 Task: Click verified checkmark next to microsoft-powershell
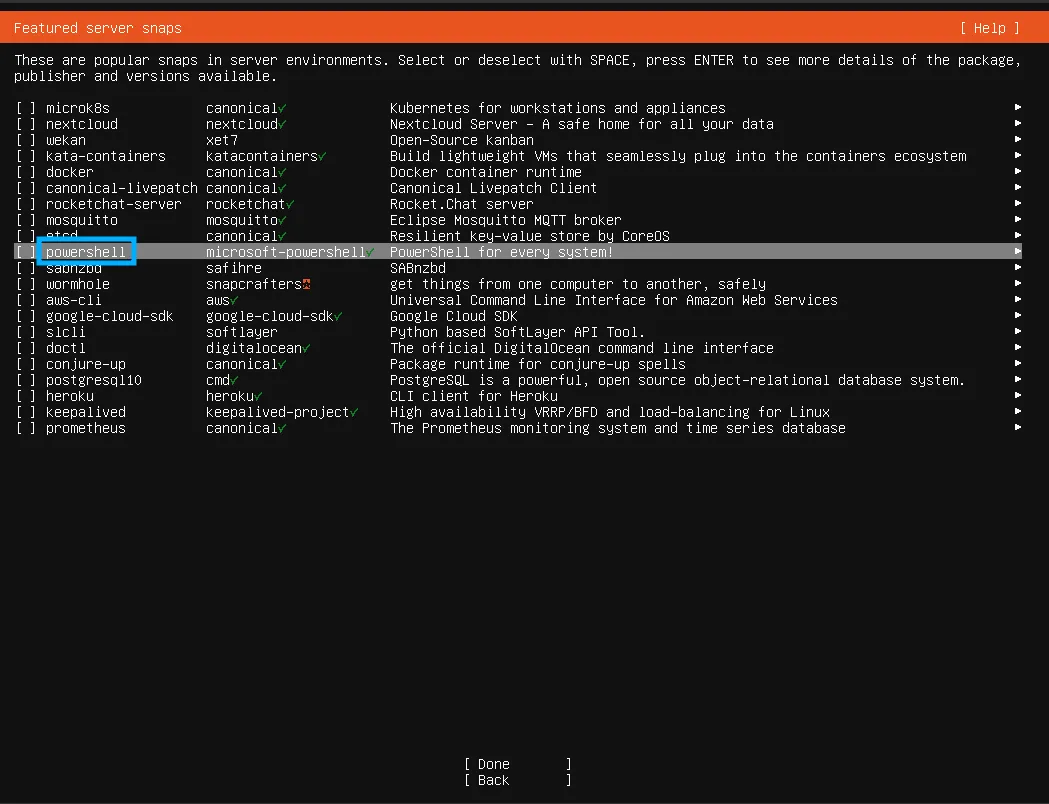(370, 253)
